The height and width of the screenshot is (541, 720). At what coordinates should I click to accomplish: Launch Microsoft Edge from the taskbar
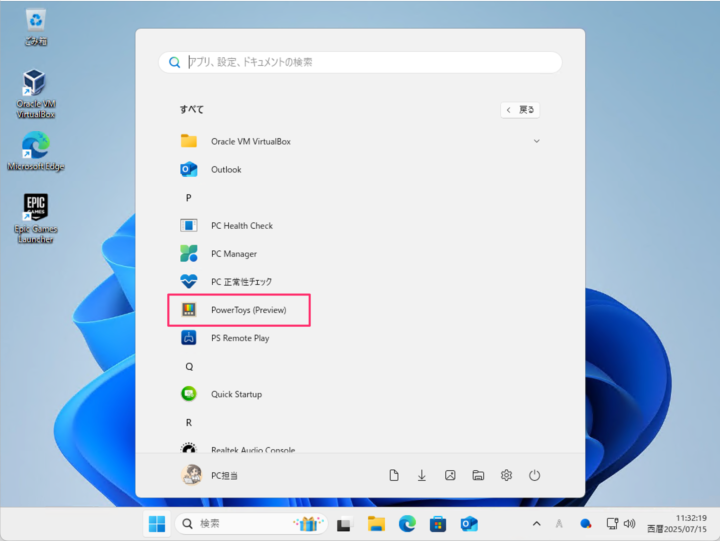[x=407, y=524]
